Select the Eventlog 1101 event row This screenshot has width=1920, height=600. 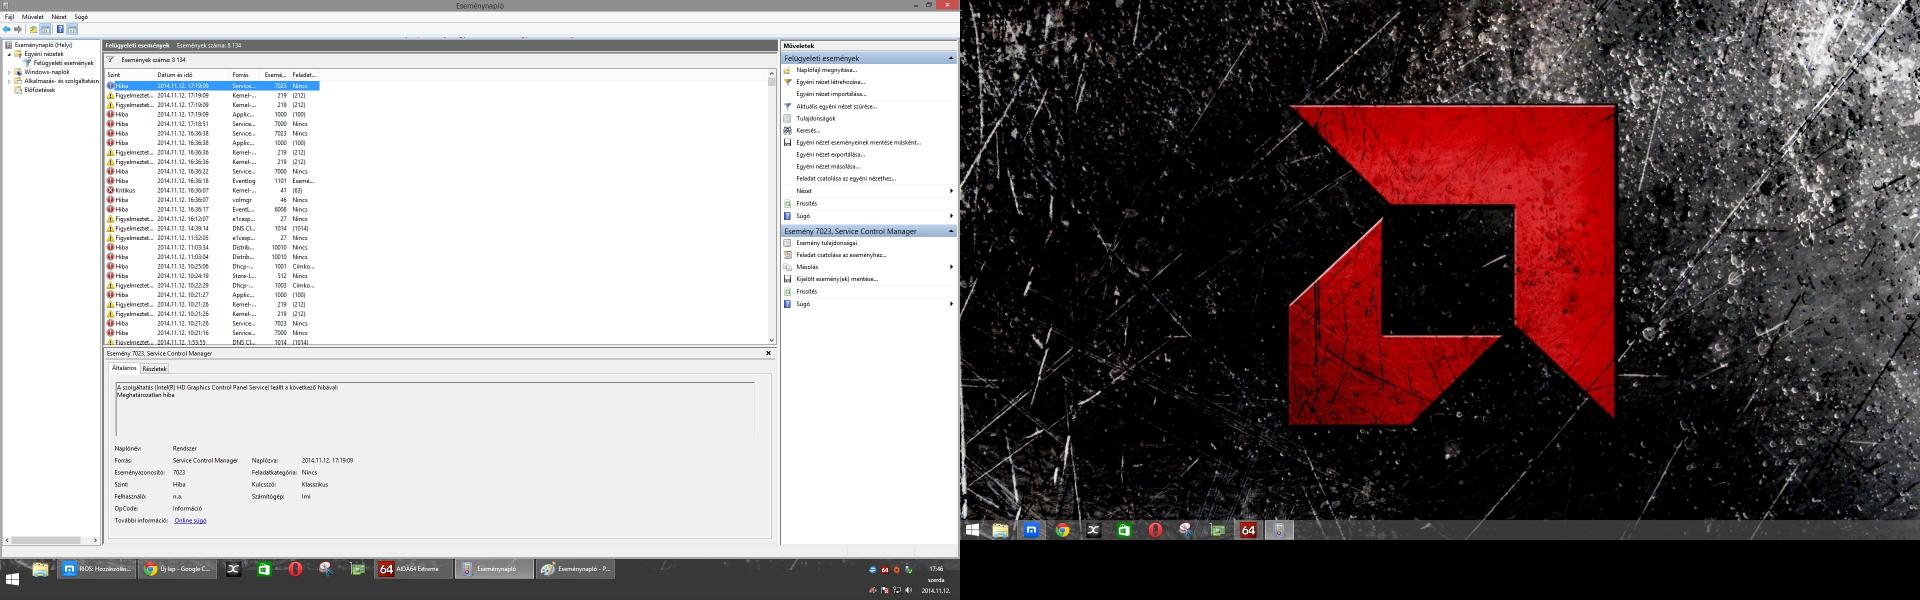[213, 181]
